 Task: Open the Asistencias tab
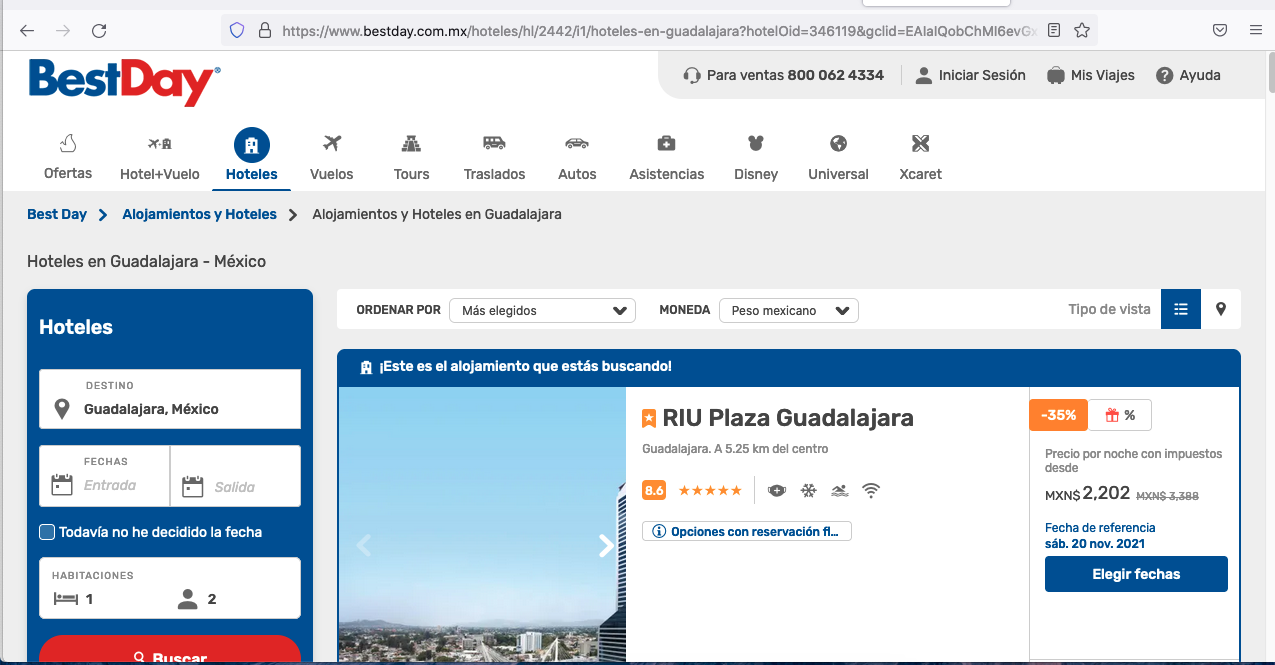667,157
